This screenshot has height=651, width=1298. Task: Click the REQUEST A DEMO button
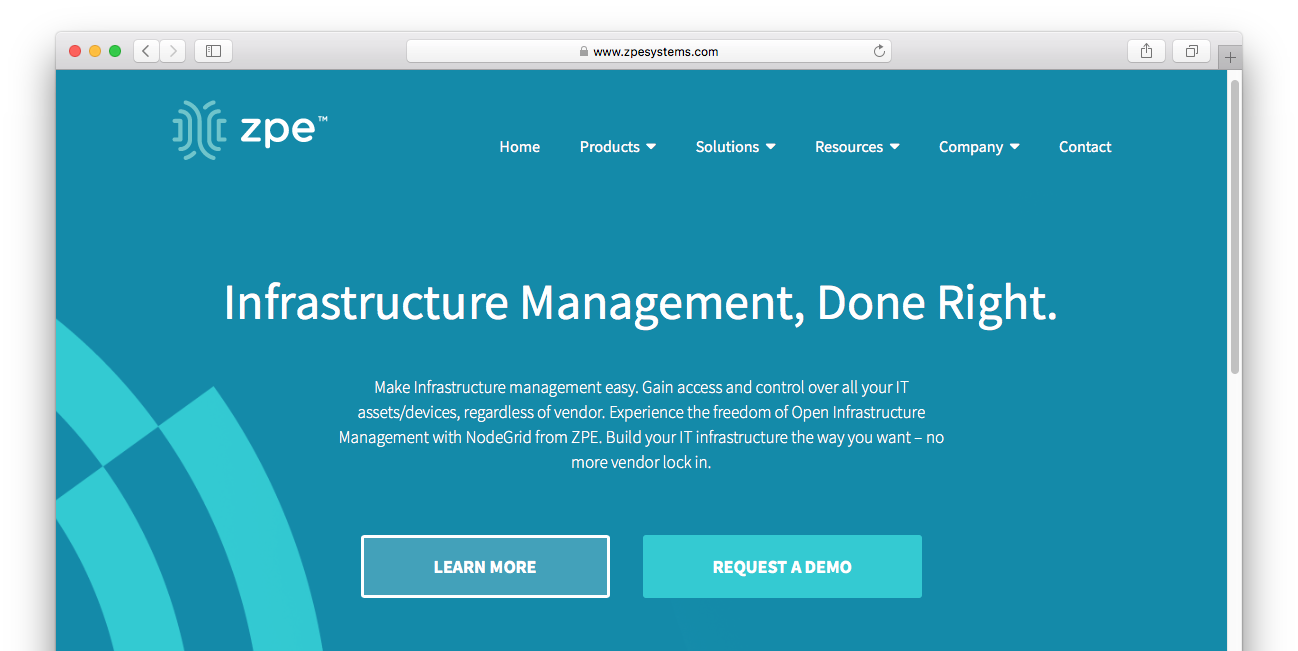click(x=782, y=567)
